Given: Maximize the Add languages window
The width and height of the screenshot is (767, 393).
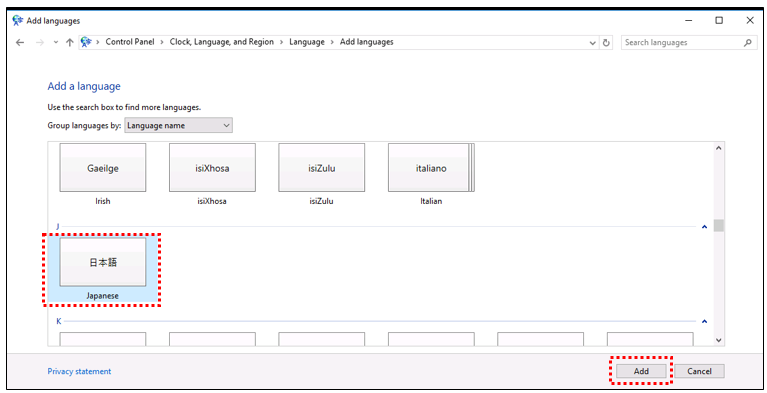Looking at the screenshot, I should coord(719,21).
